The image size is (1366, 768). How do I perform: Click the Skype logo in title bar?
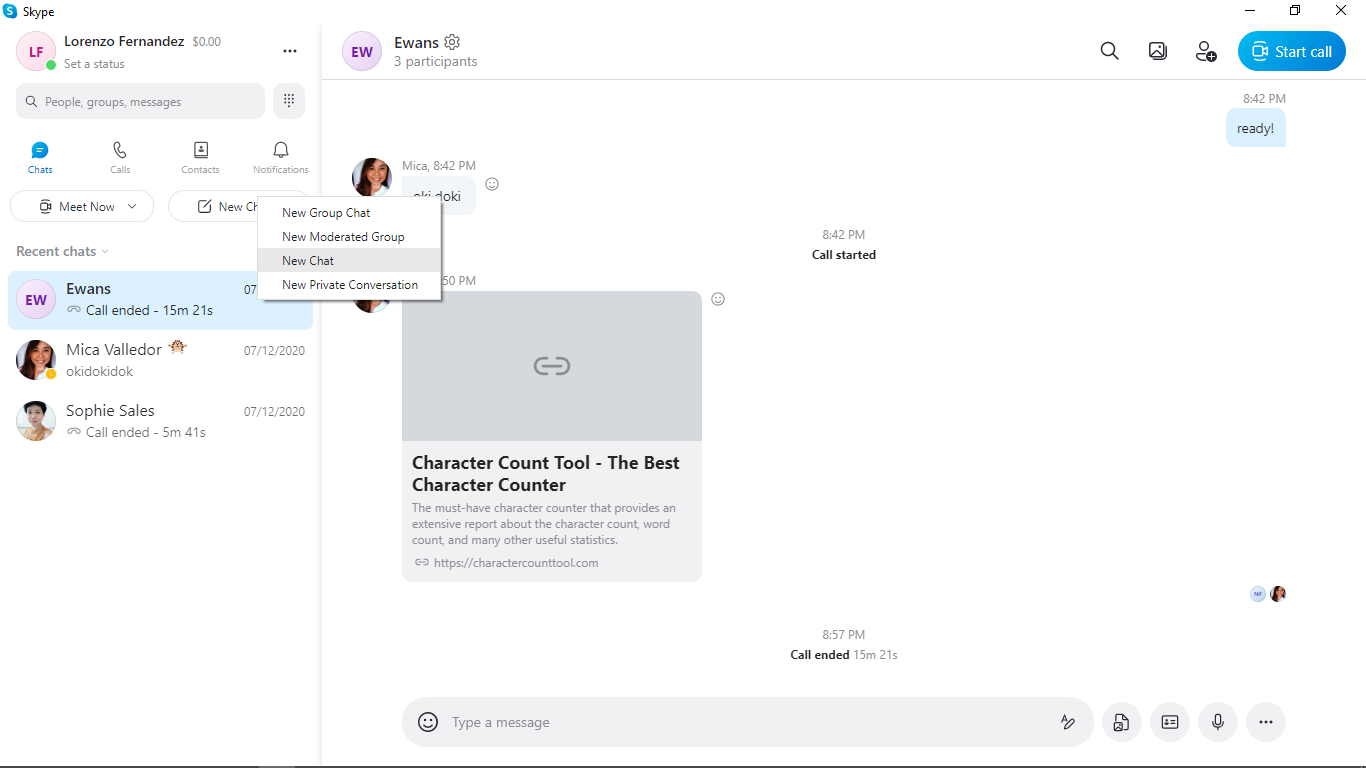pos(10,11)
